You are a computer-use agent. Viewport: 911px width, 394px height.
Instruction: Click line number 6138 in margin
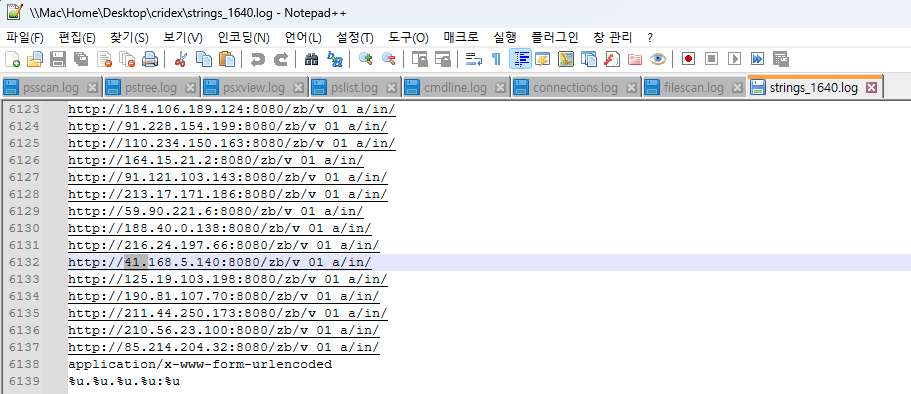pyautogui.click(x=24, y=364)
